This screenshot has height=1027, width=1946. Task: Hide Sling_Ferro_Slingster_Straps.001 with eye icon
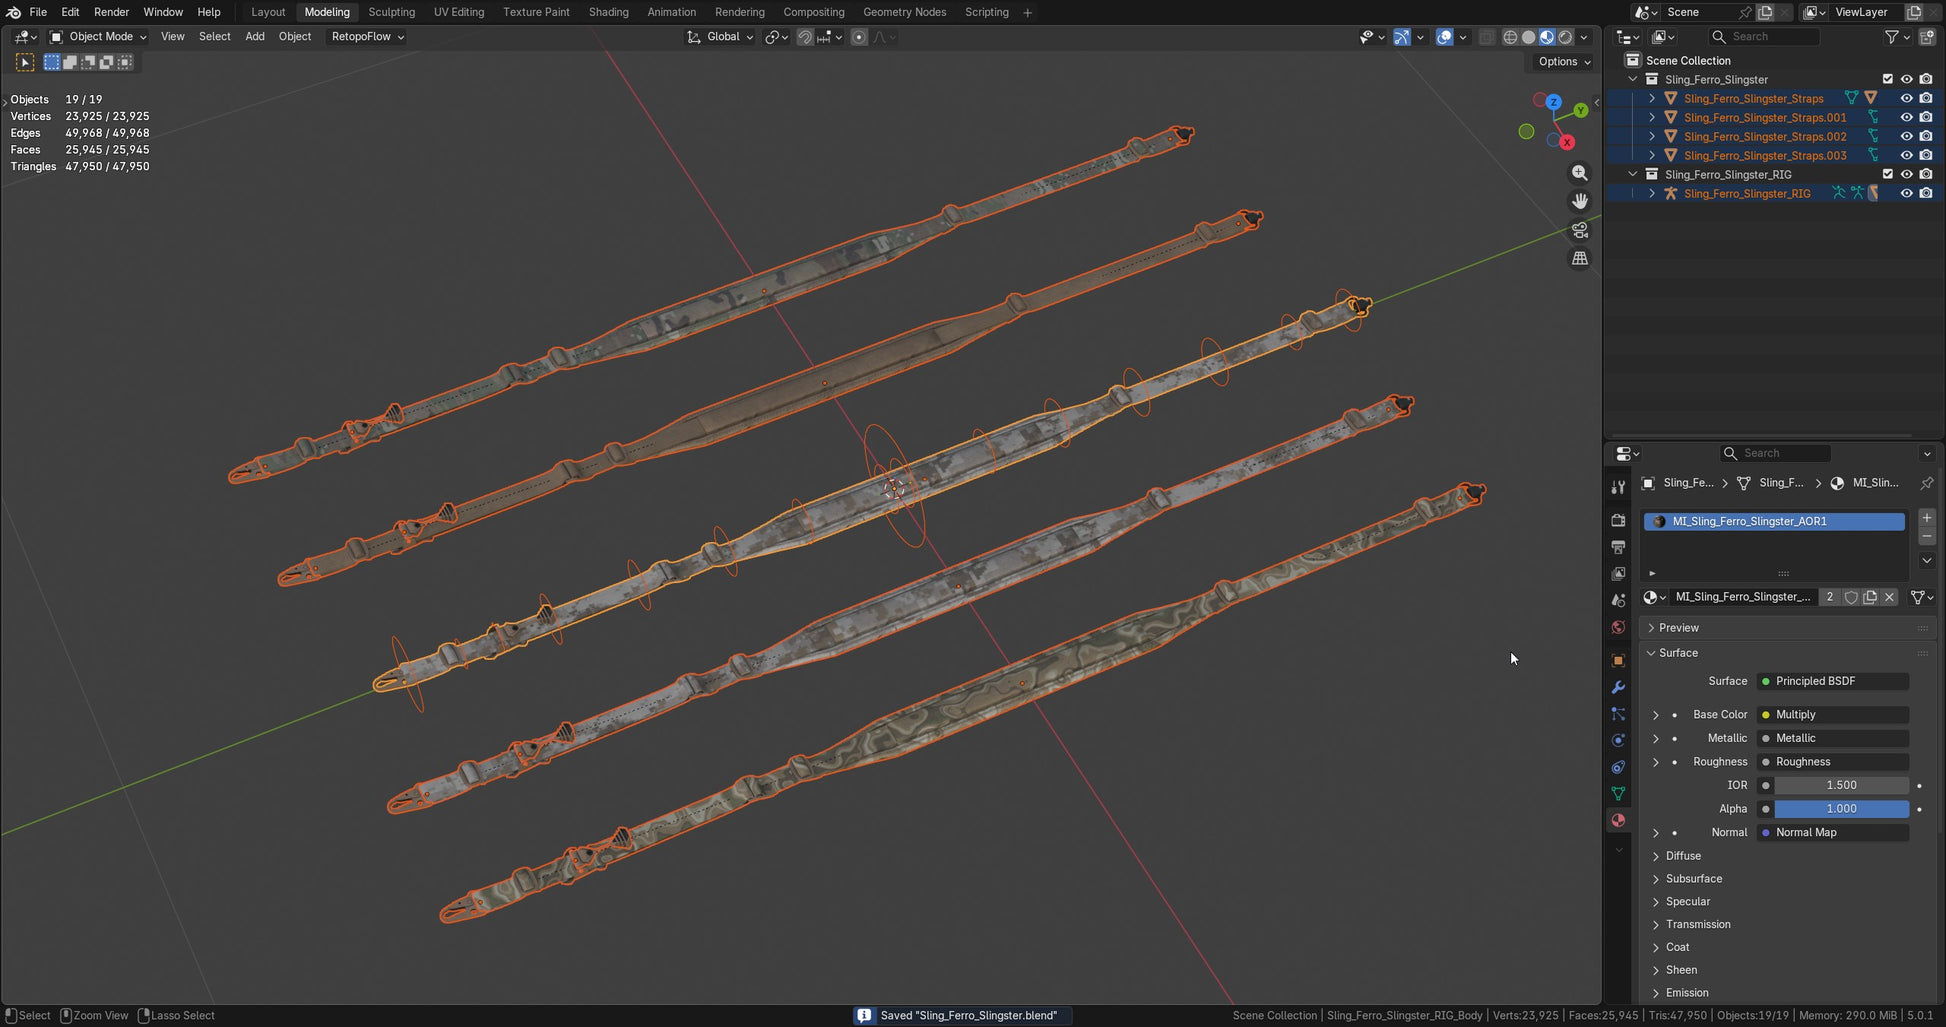pyautogui.click(x=1906, y=117)
